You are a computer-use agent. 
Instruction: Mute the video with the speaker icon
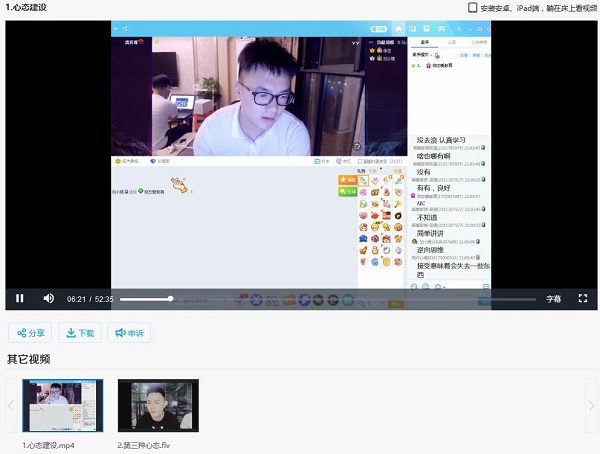49,298
